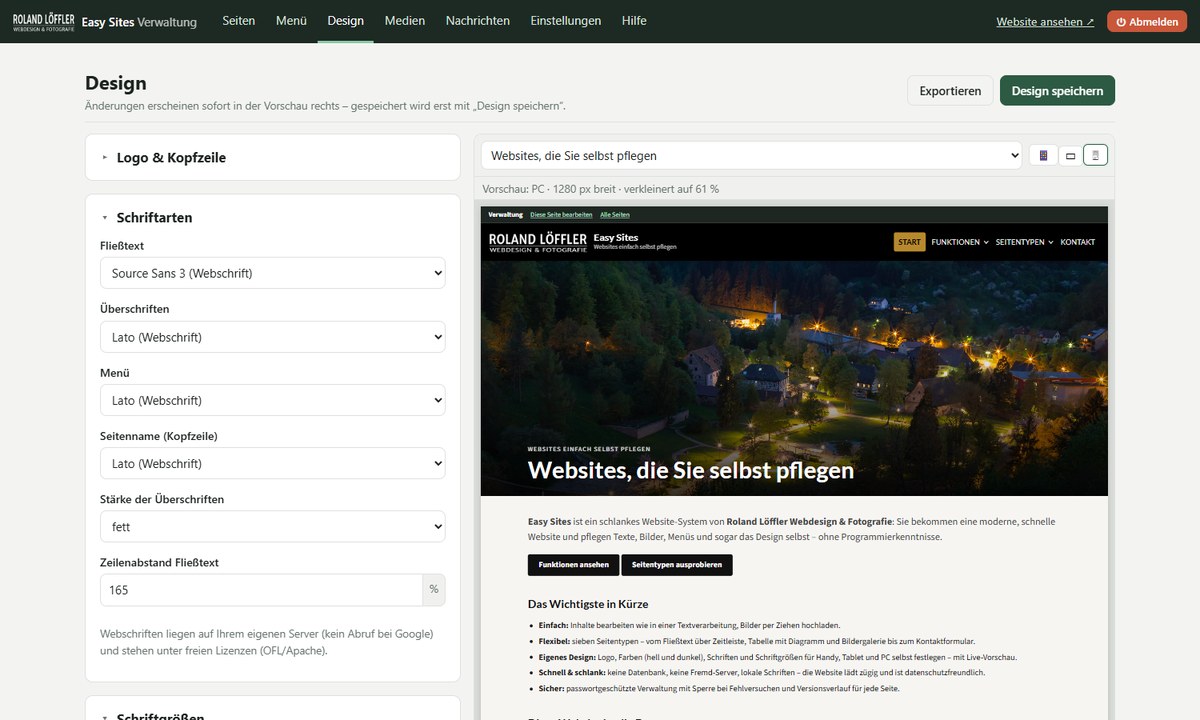Click Funktionen ansehen button in preview
Viewport: 1200px width, 720px height.
point(573,565)
